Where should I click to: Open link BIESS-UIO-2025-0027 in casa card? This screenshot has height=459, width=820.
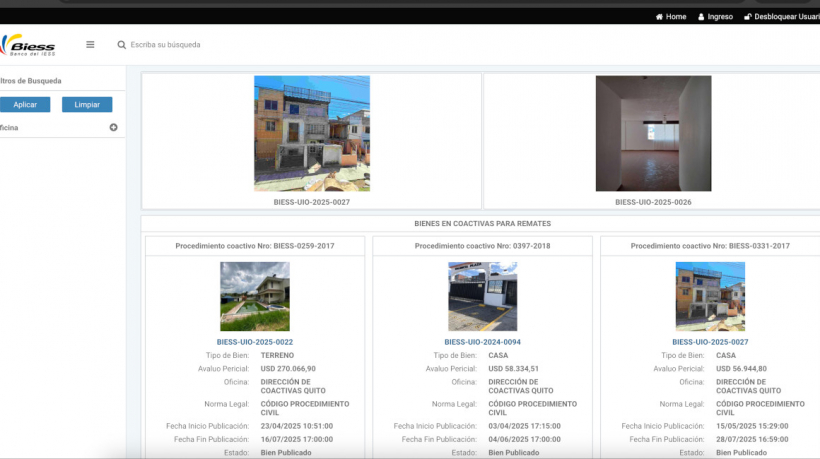[710, 342]
